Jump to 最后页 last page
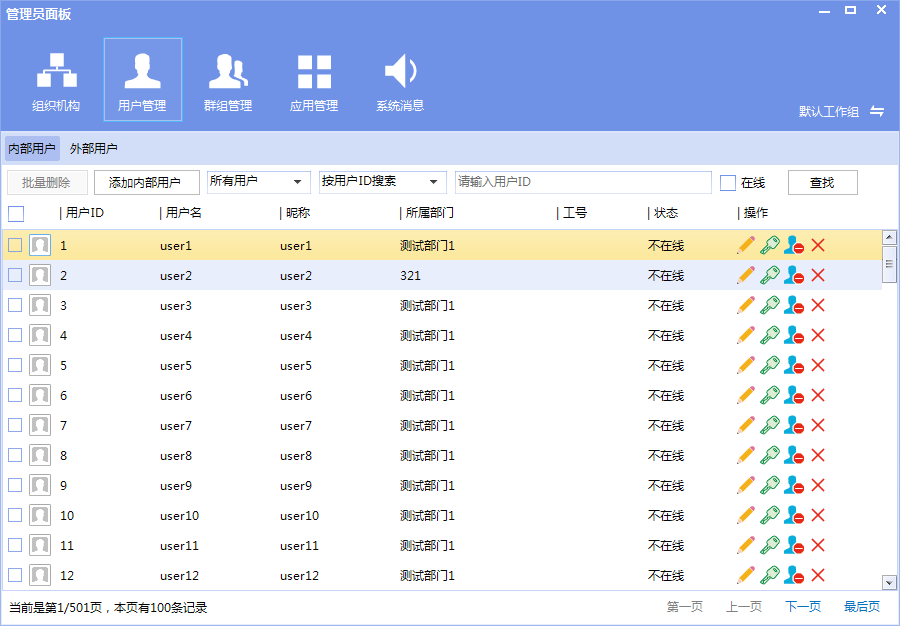Image resolution: width=900 pixels, height=626 pixels. coord(862,606)
